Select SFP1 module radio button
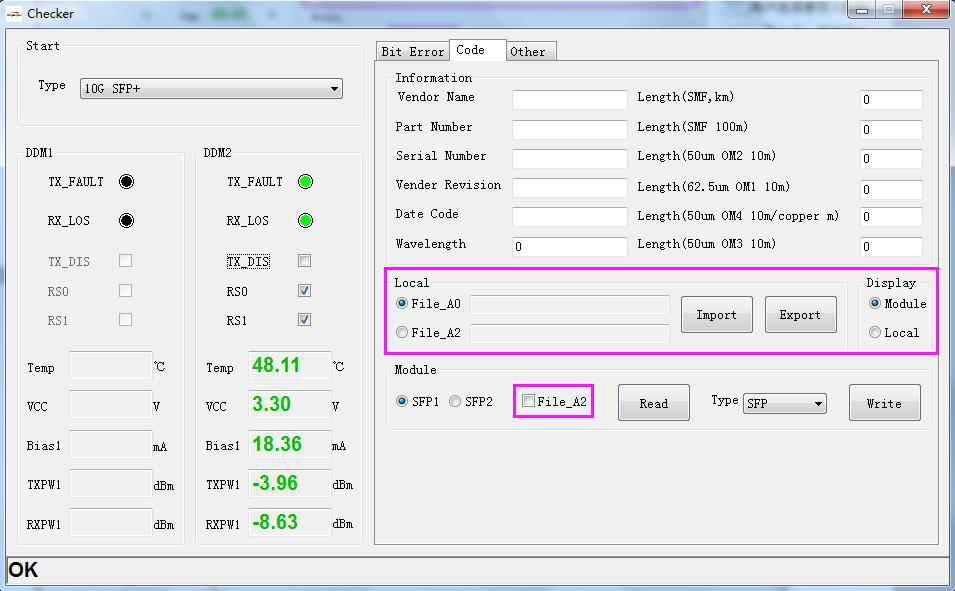Viewport: 955px width, 591px height. point(402,402)
